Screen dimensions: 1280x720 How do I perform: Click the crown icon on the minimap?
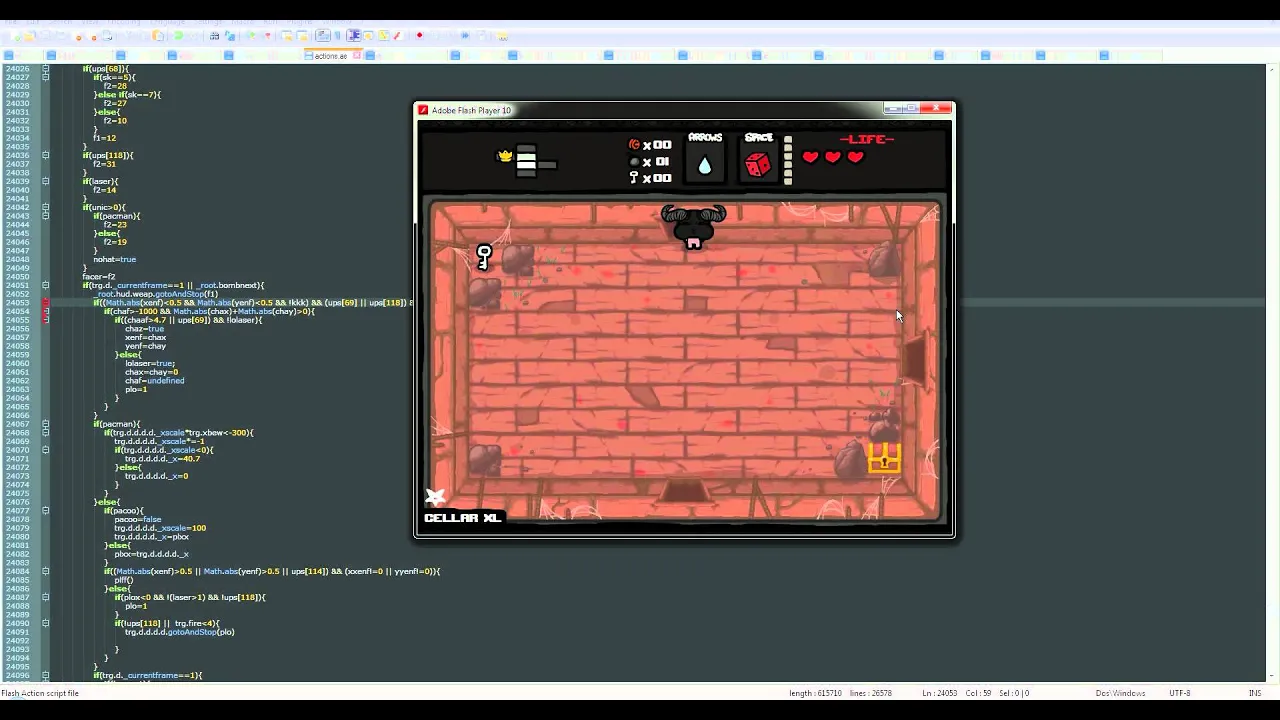[504, 156]
